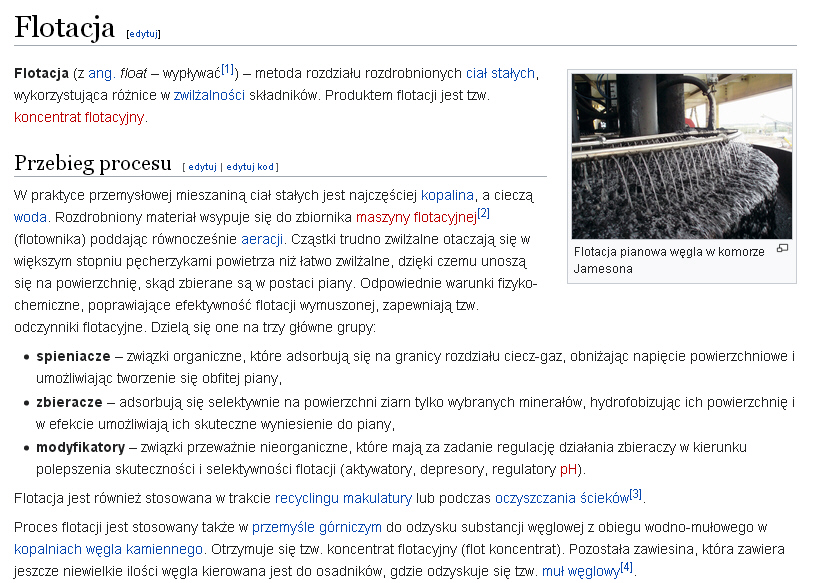Open the przemyśle górniczym link
The height and width of the screenshot is (583, 820).
[x=317, y=528]
